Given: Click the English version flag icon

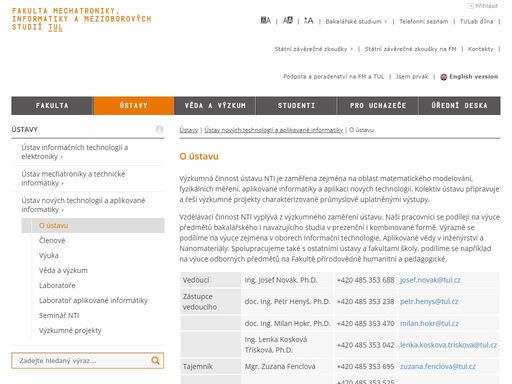Looking at the screenshot, I should [443, 77].
